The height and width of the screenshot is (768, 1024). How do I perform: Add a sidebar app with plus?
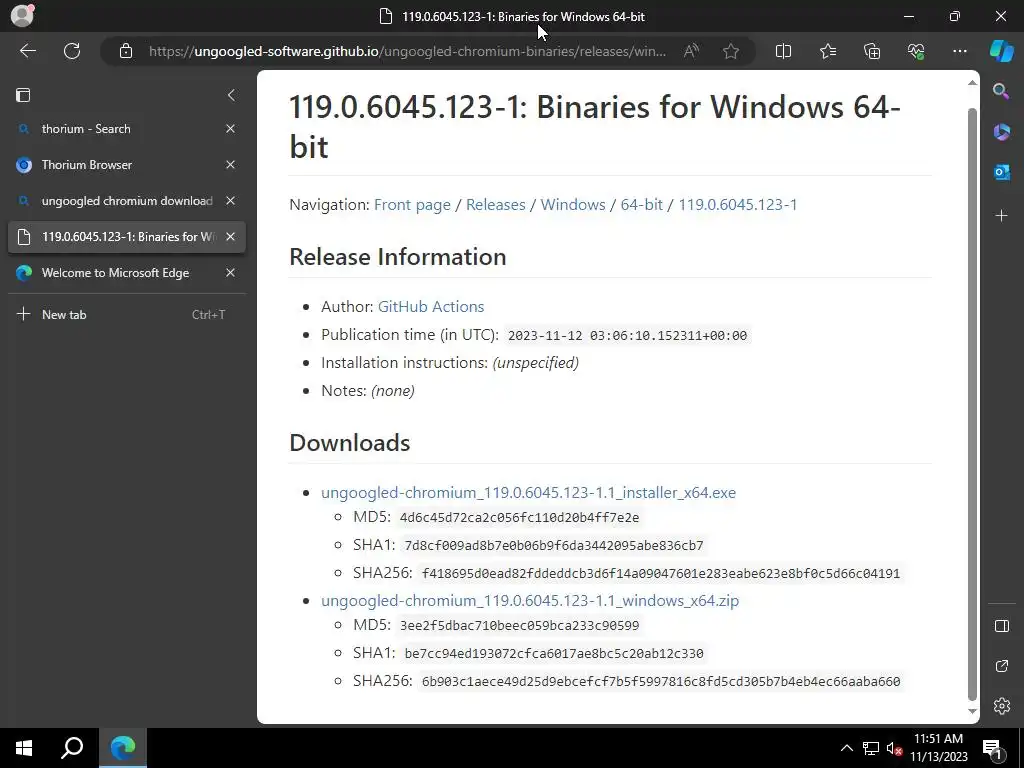(1001, 216)
